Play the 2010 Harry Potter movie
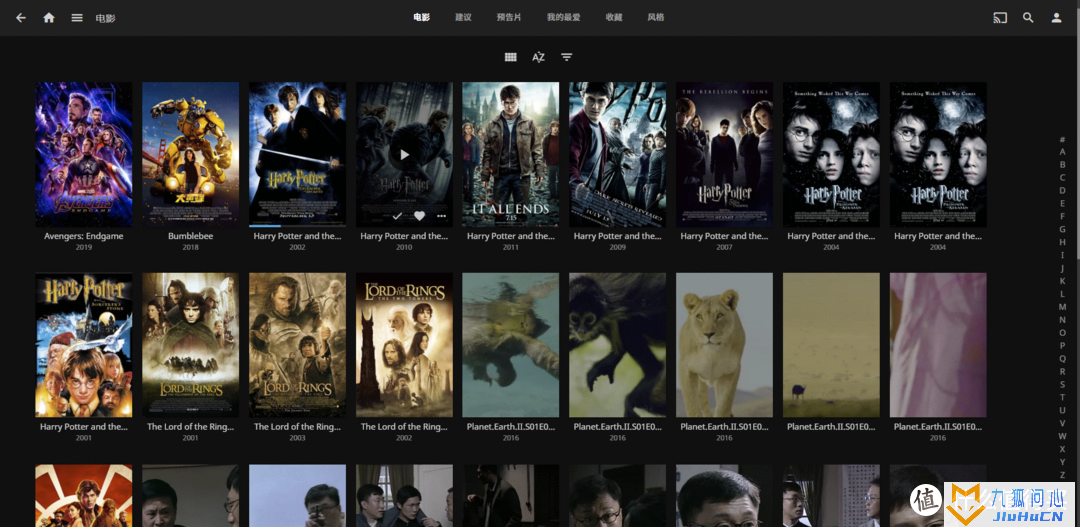 (x=404, y=155)
